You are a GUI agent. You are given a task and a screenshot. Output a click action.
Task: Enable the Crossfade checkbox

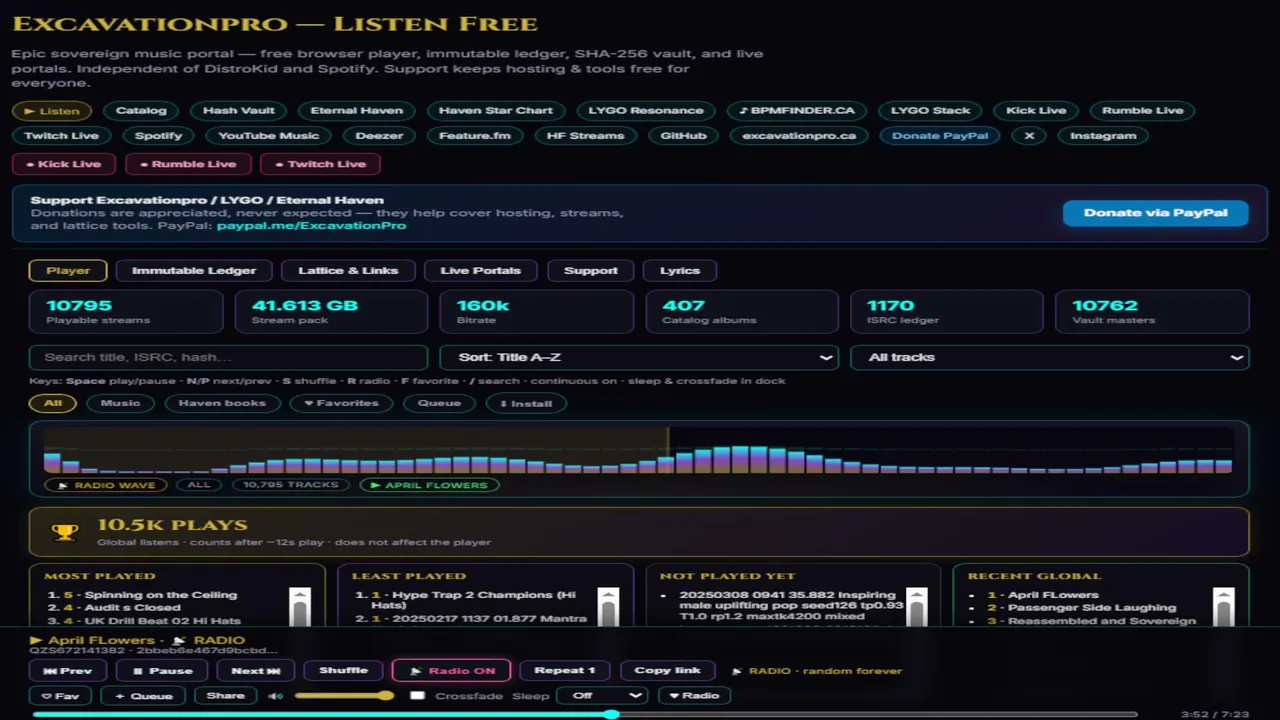[417, 696]
